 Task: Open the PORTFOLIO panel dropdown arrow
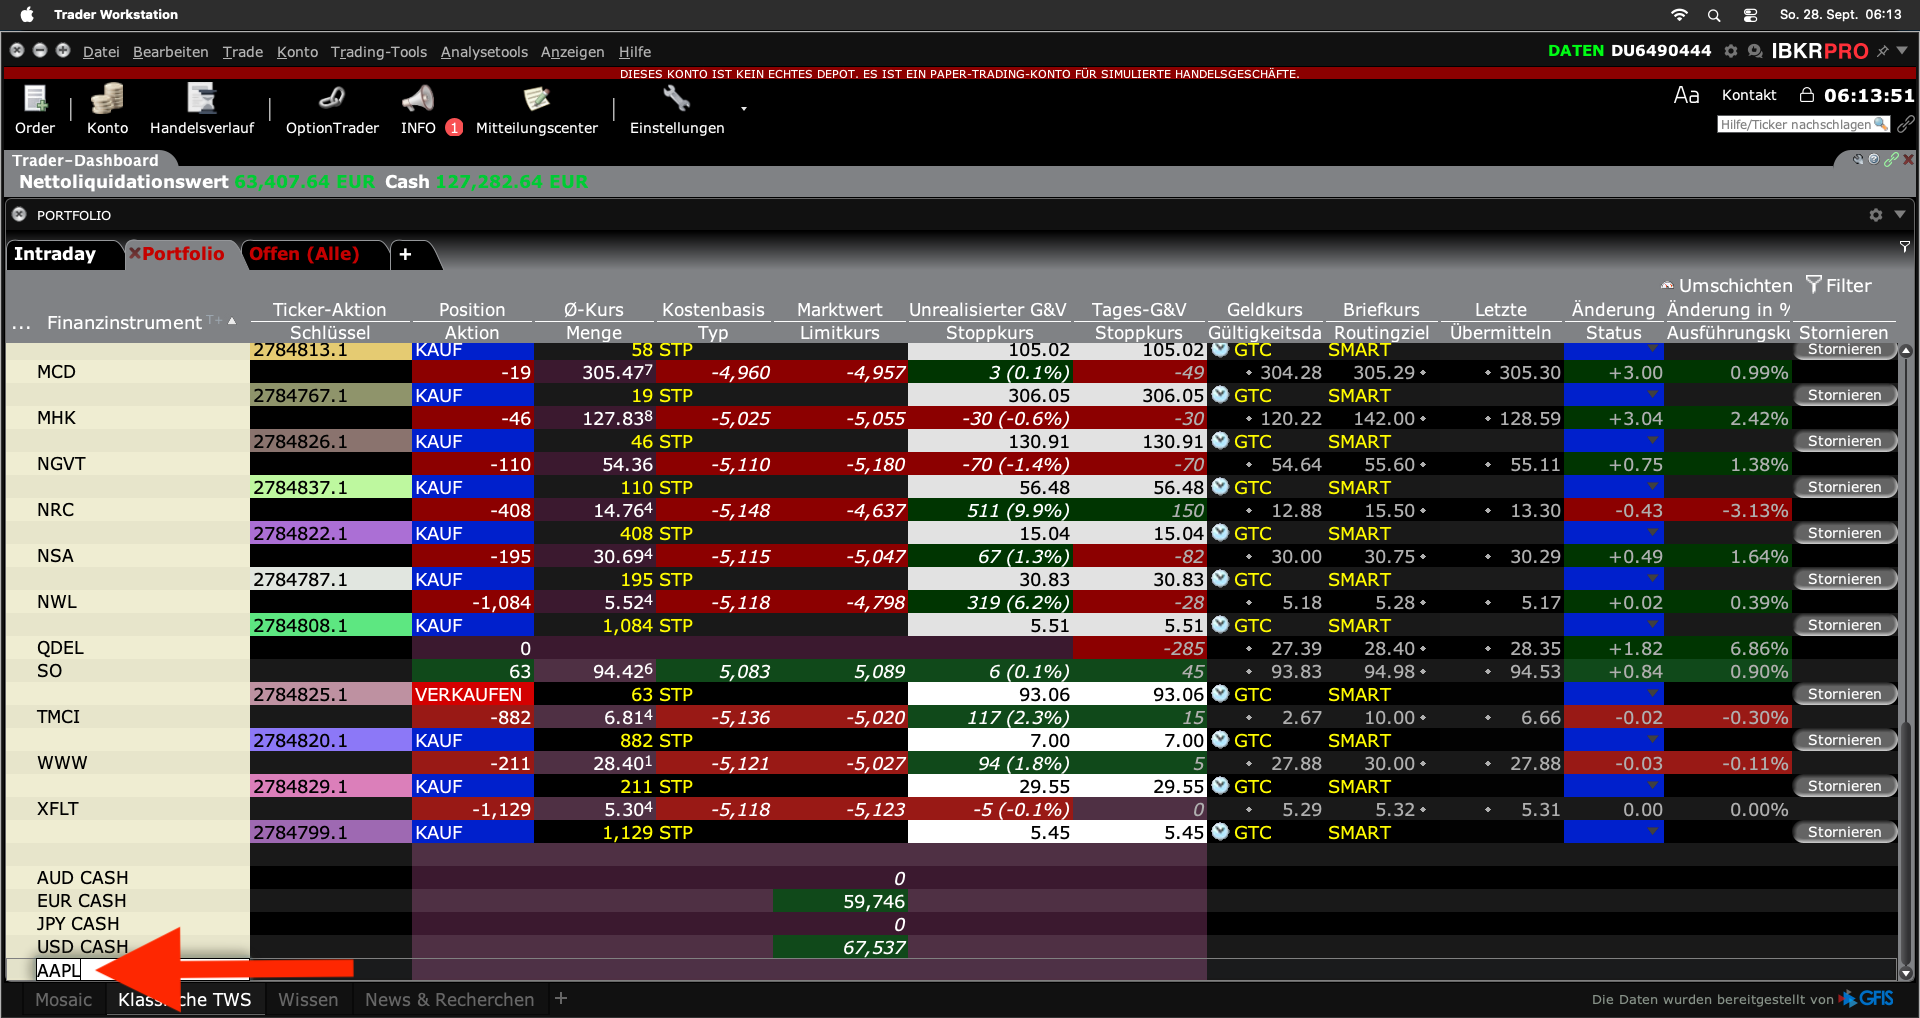1899,215
